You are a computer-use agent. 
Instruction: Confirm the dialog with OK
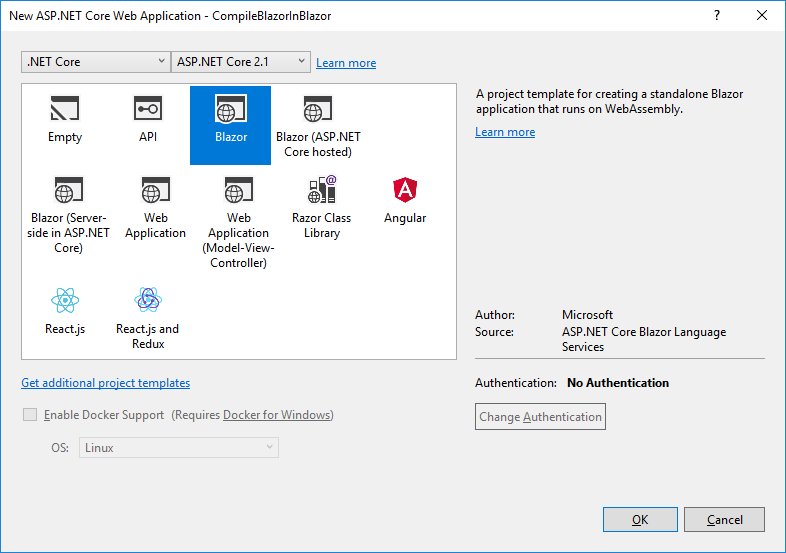[x=640, y=520]
